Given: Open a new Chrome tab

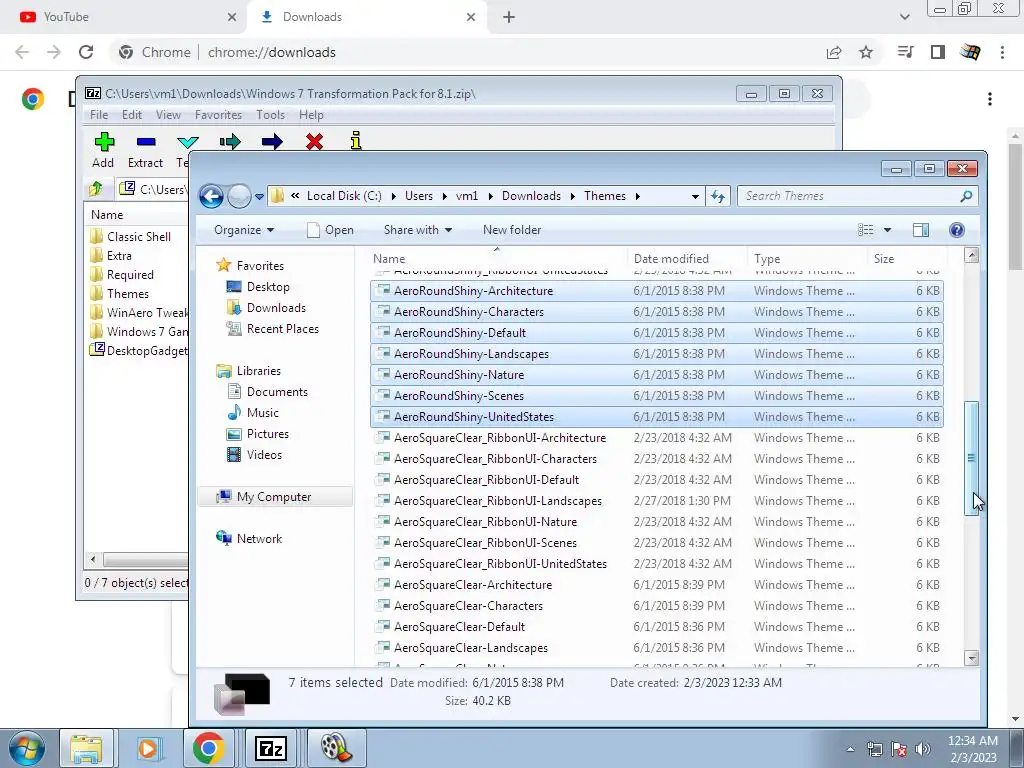Looking at the screenshot, I should (509, 17).
